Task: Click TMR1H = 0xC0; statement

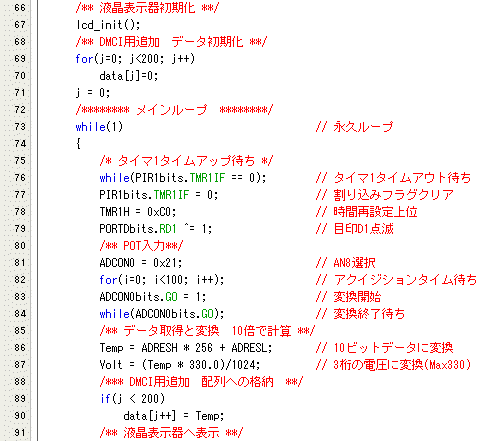Action: [x=138, y=212]
